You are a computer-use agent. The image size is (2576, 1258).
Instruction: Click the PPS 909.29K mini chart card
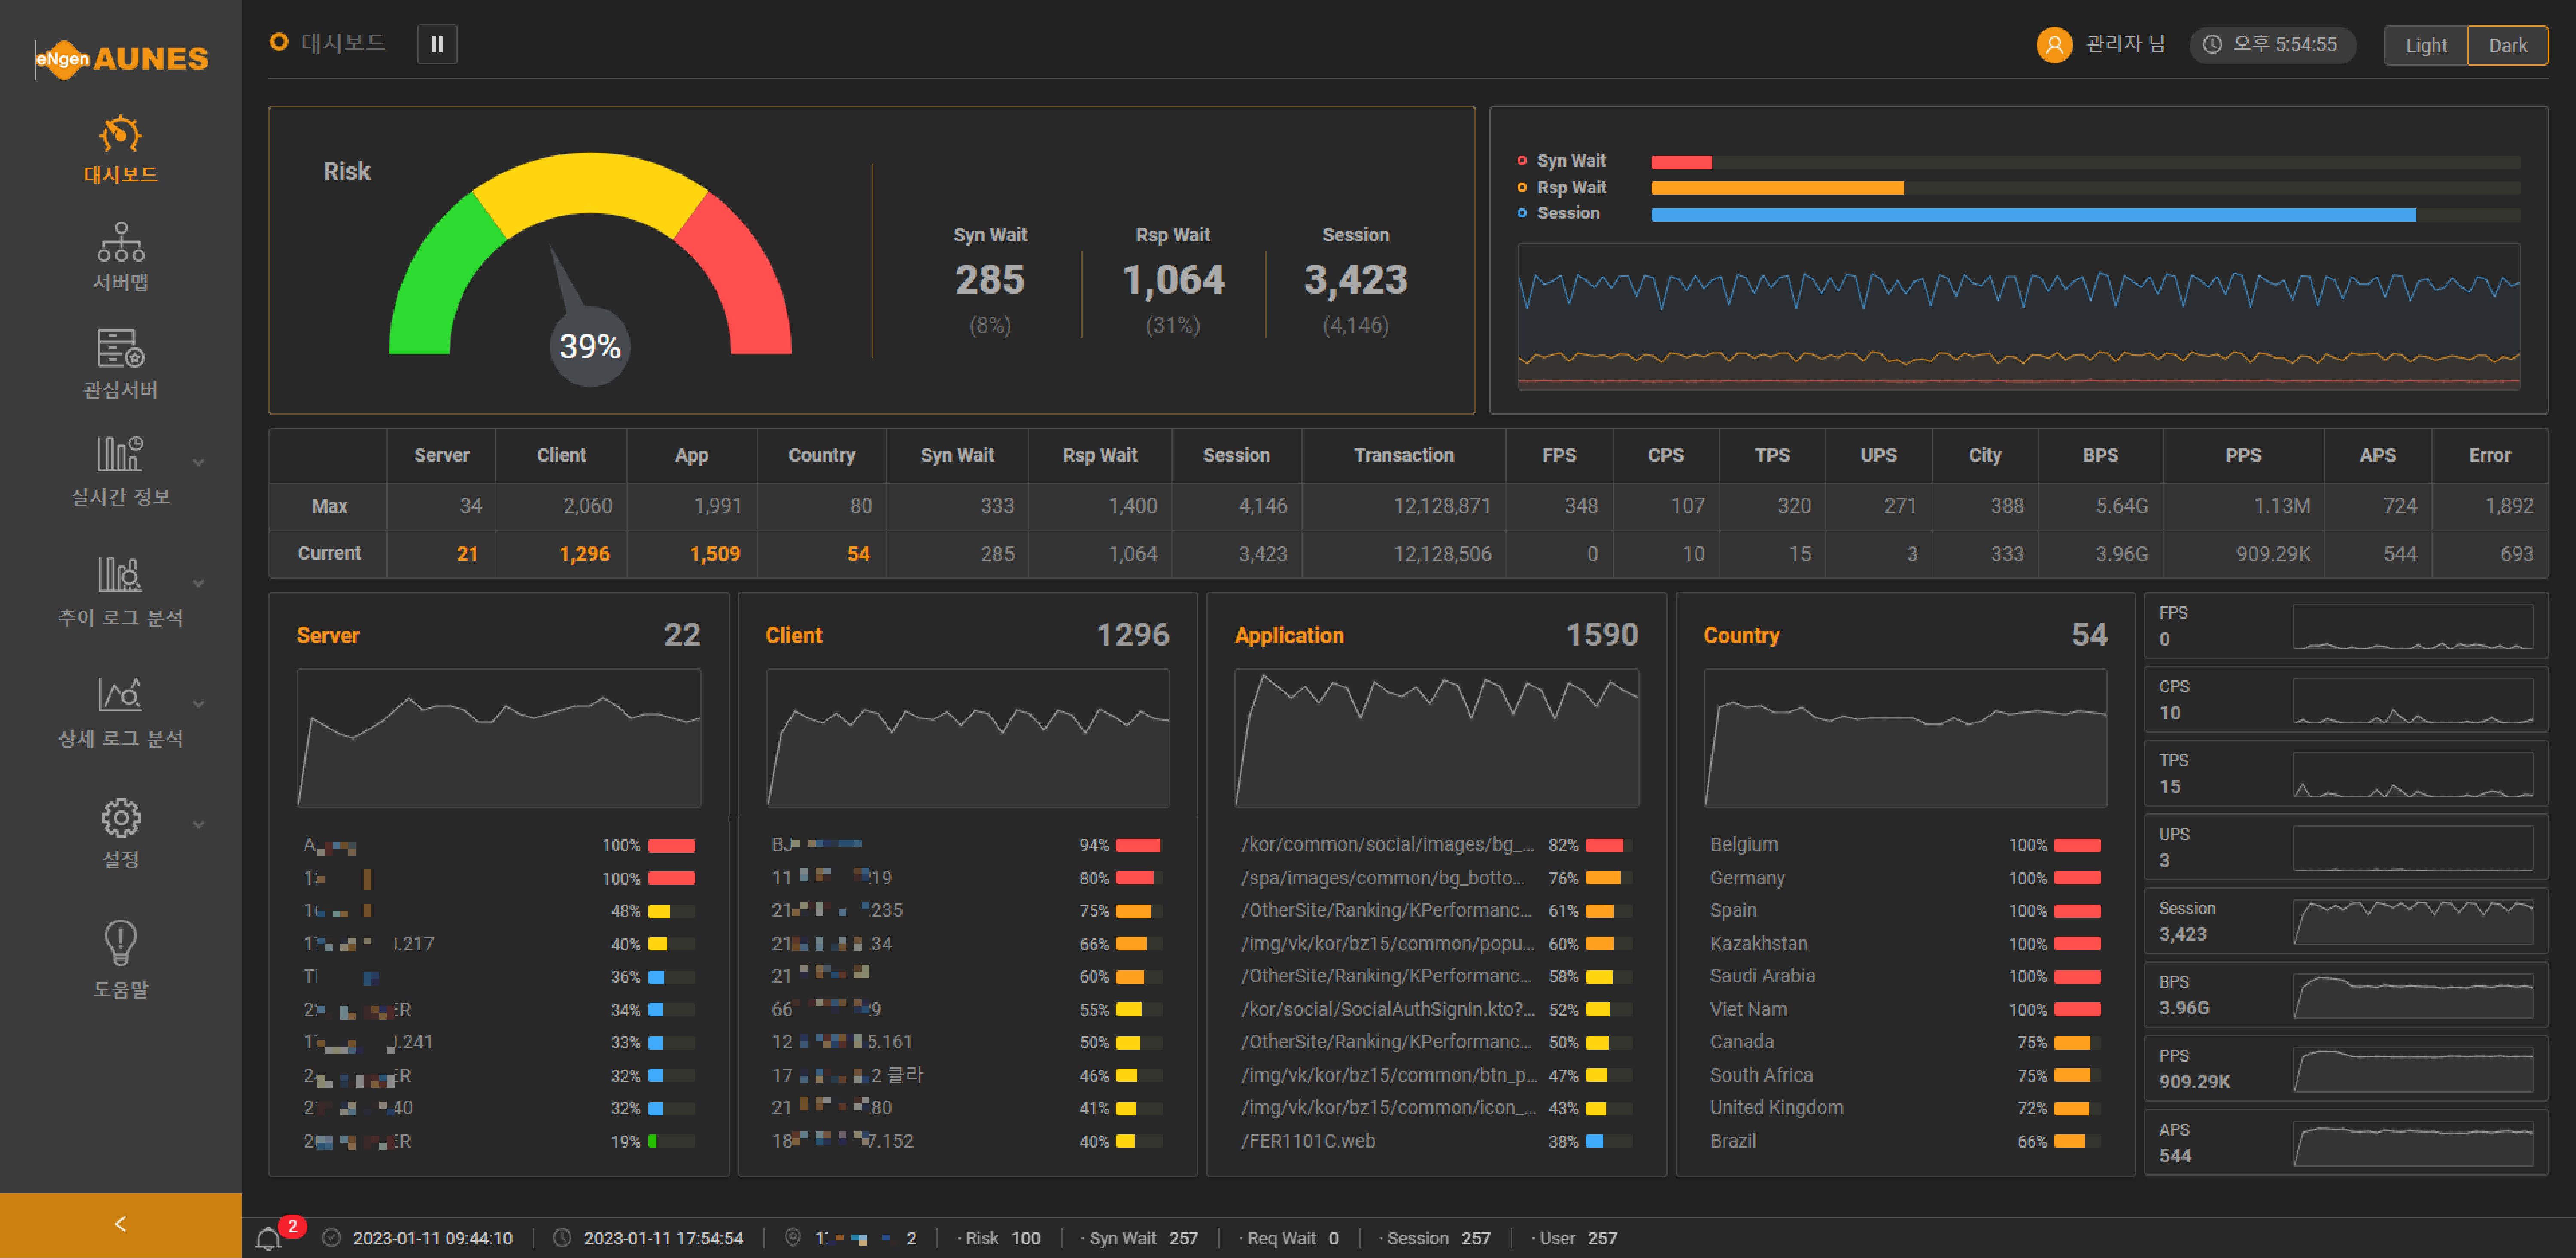(2345, 1069)
